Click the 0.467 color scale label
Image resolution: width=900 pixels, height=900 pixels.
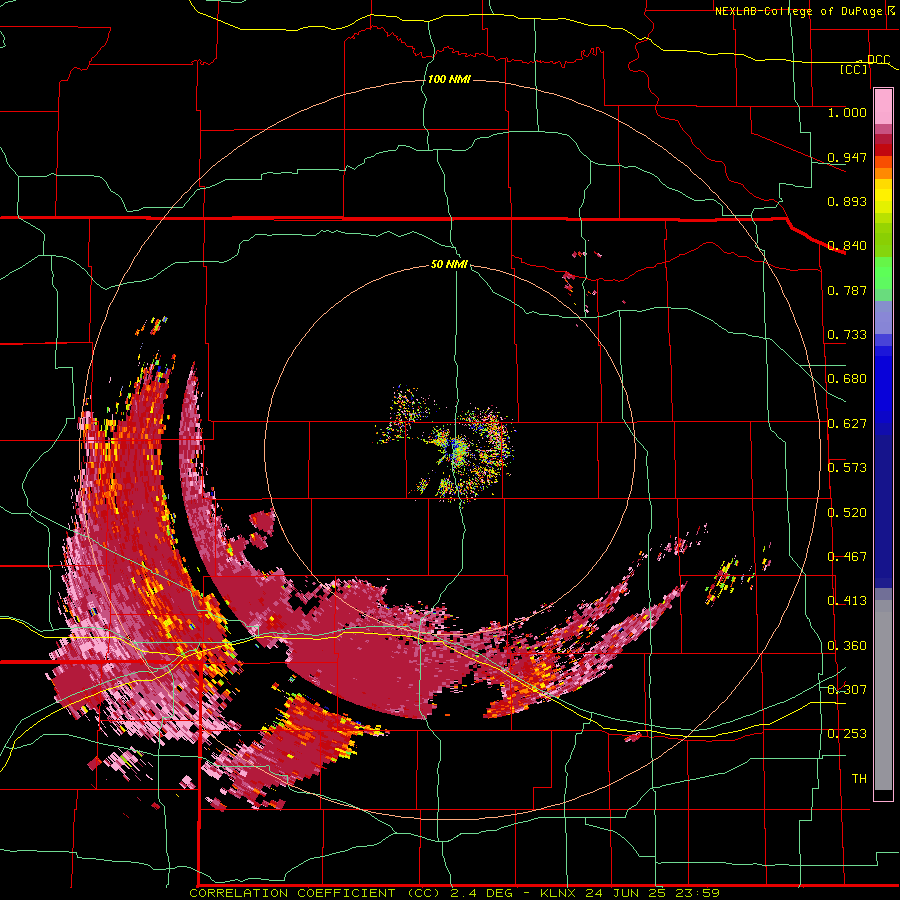pos(847,557)
